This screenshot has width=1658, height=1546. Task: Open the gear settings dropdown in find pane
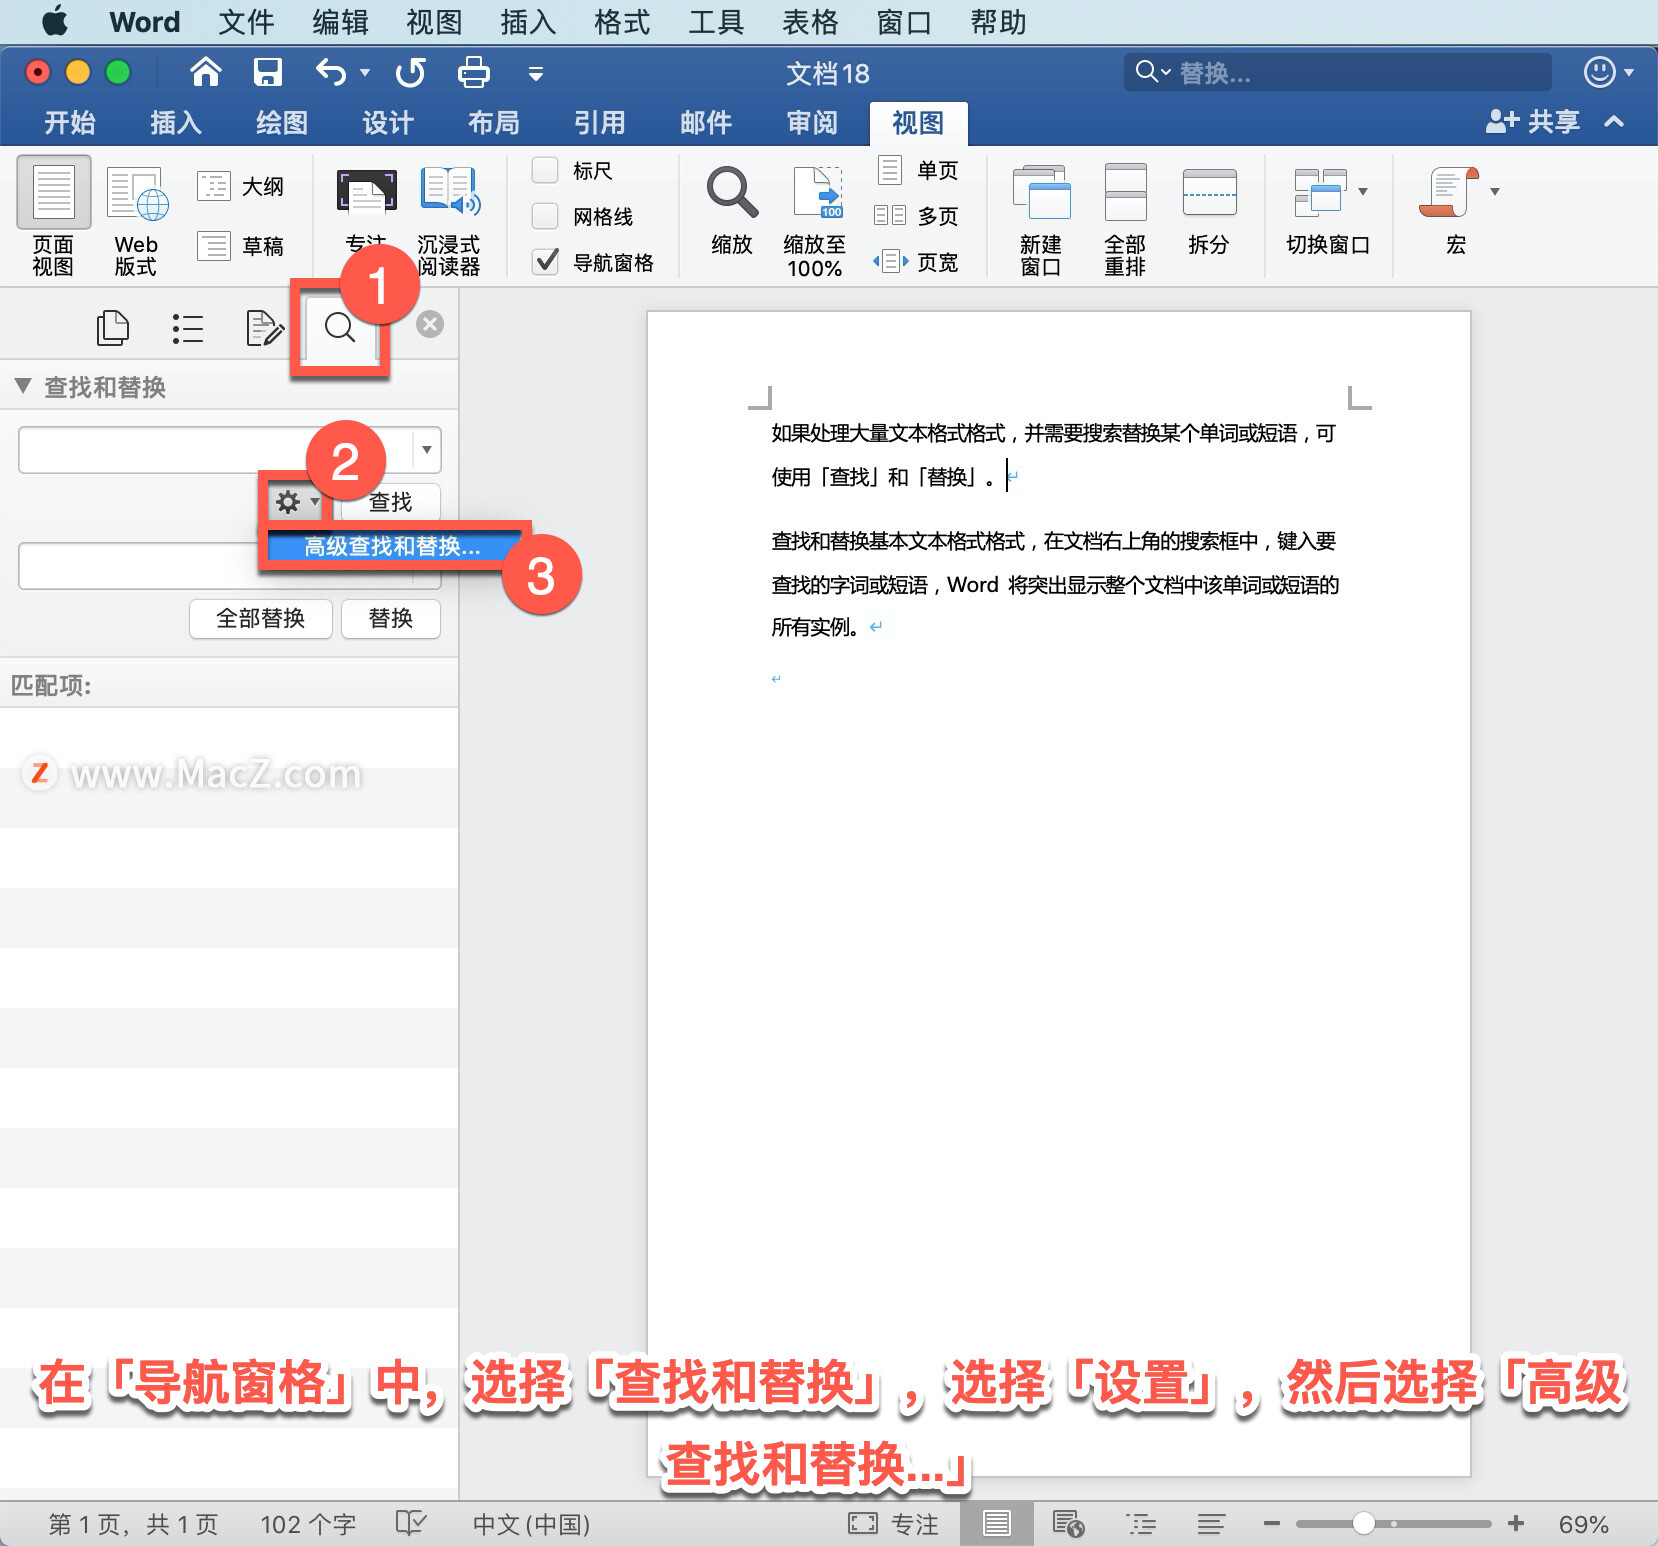pos(297,502)
